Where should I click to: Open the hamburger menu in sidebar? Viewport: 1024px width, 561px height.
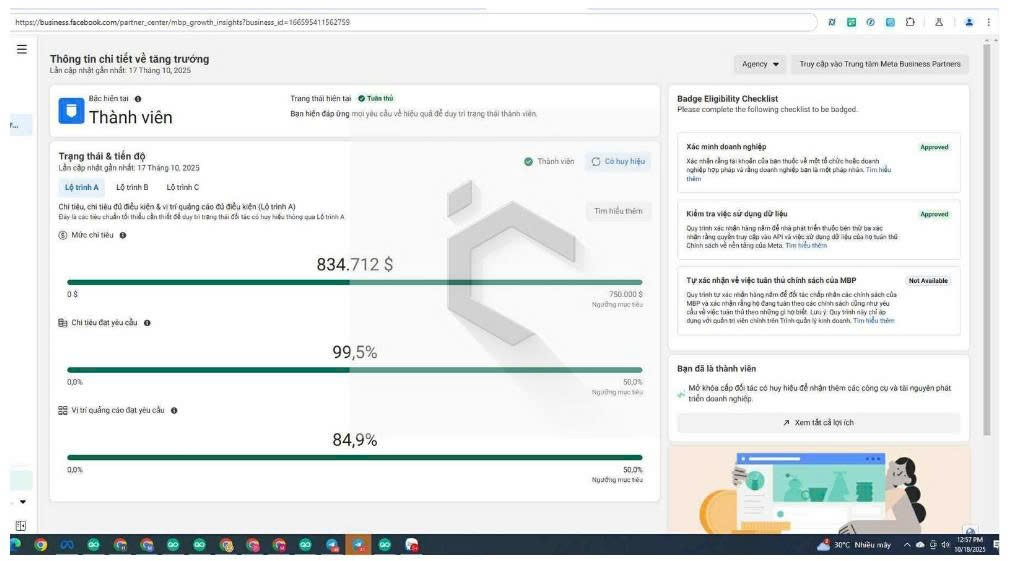(x=22, y=49)
